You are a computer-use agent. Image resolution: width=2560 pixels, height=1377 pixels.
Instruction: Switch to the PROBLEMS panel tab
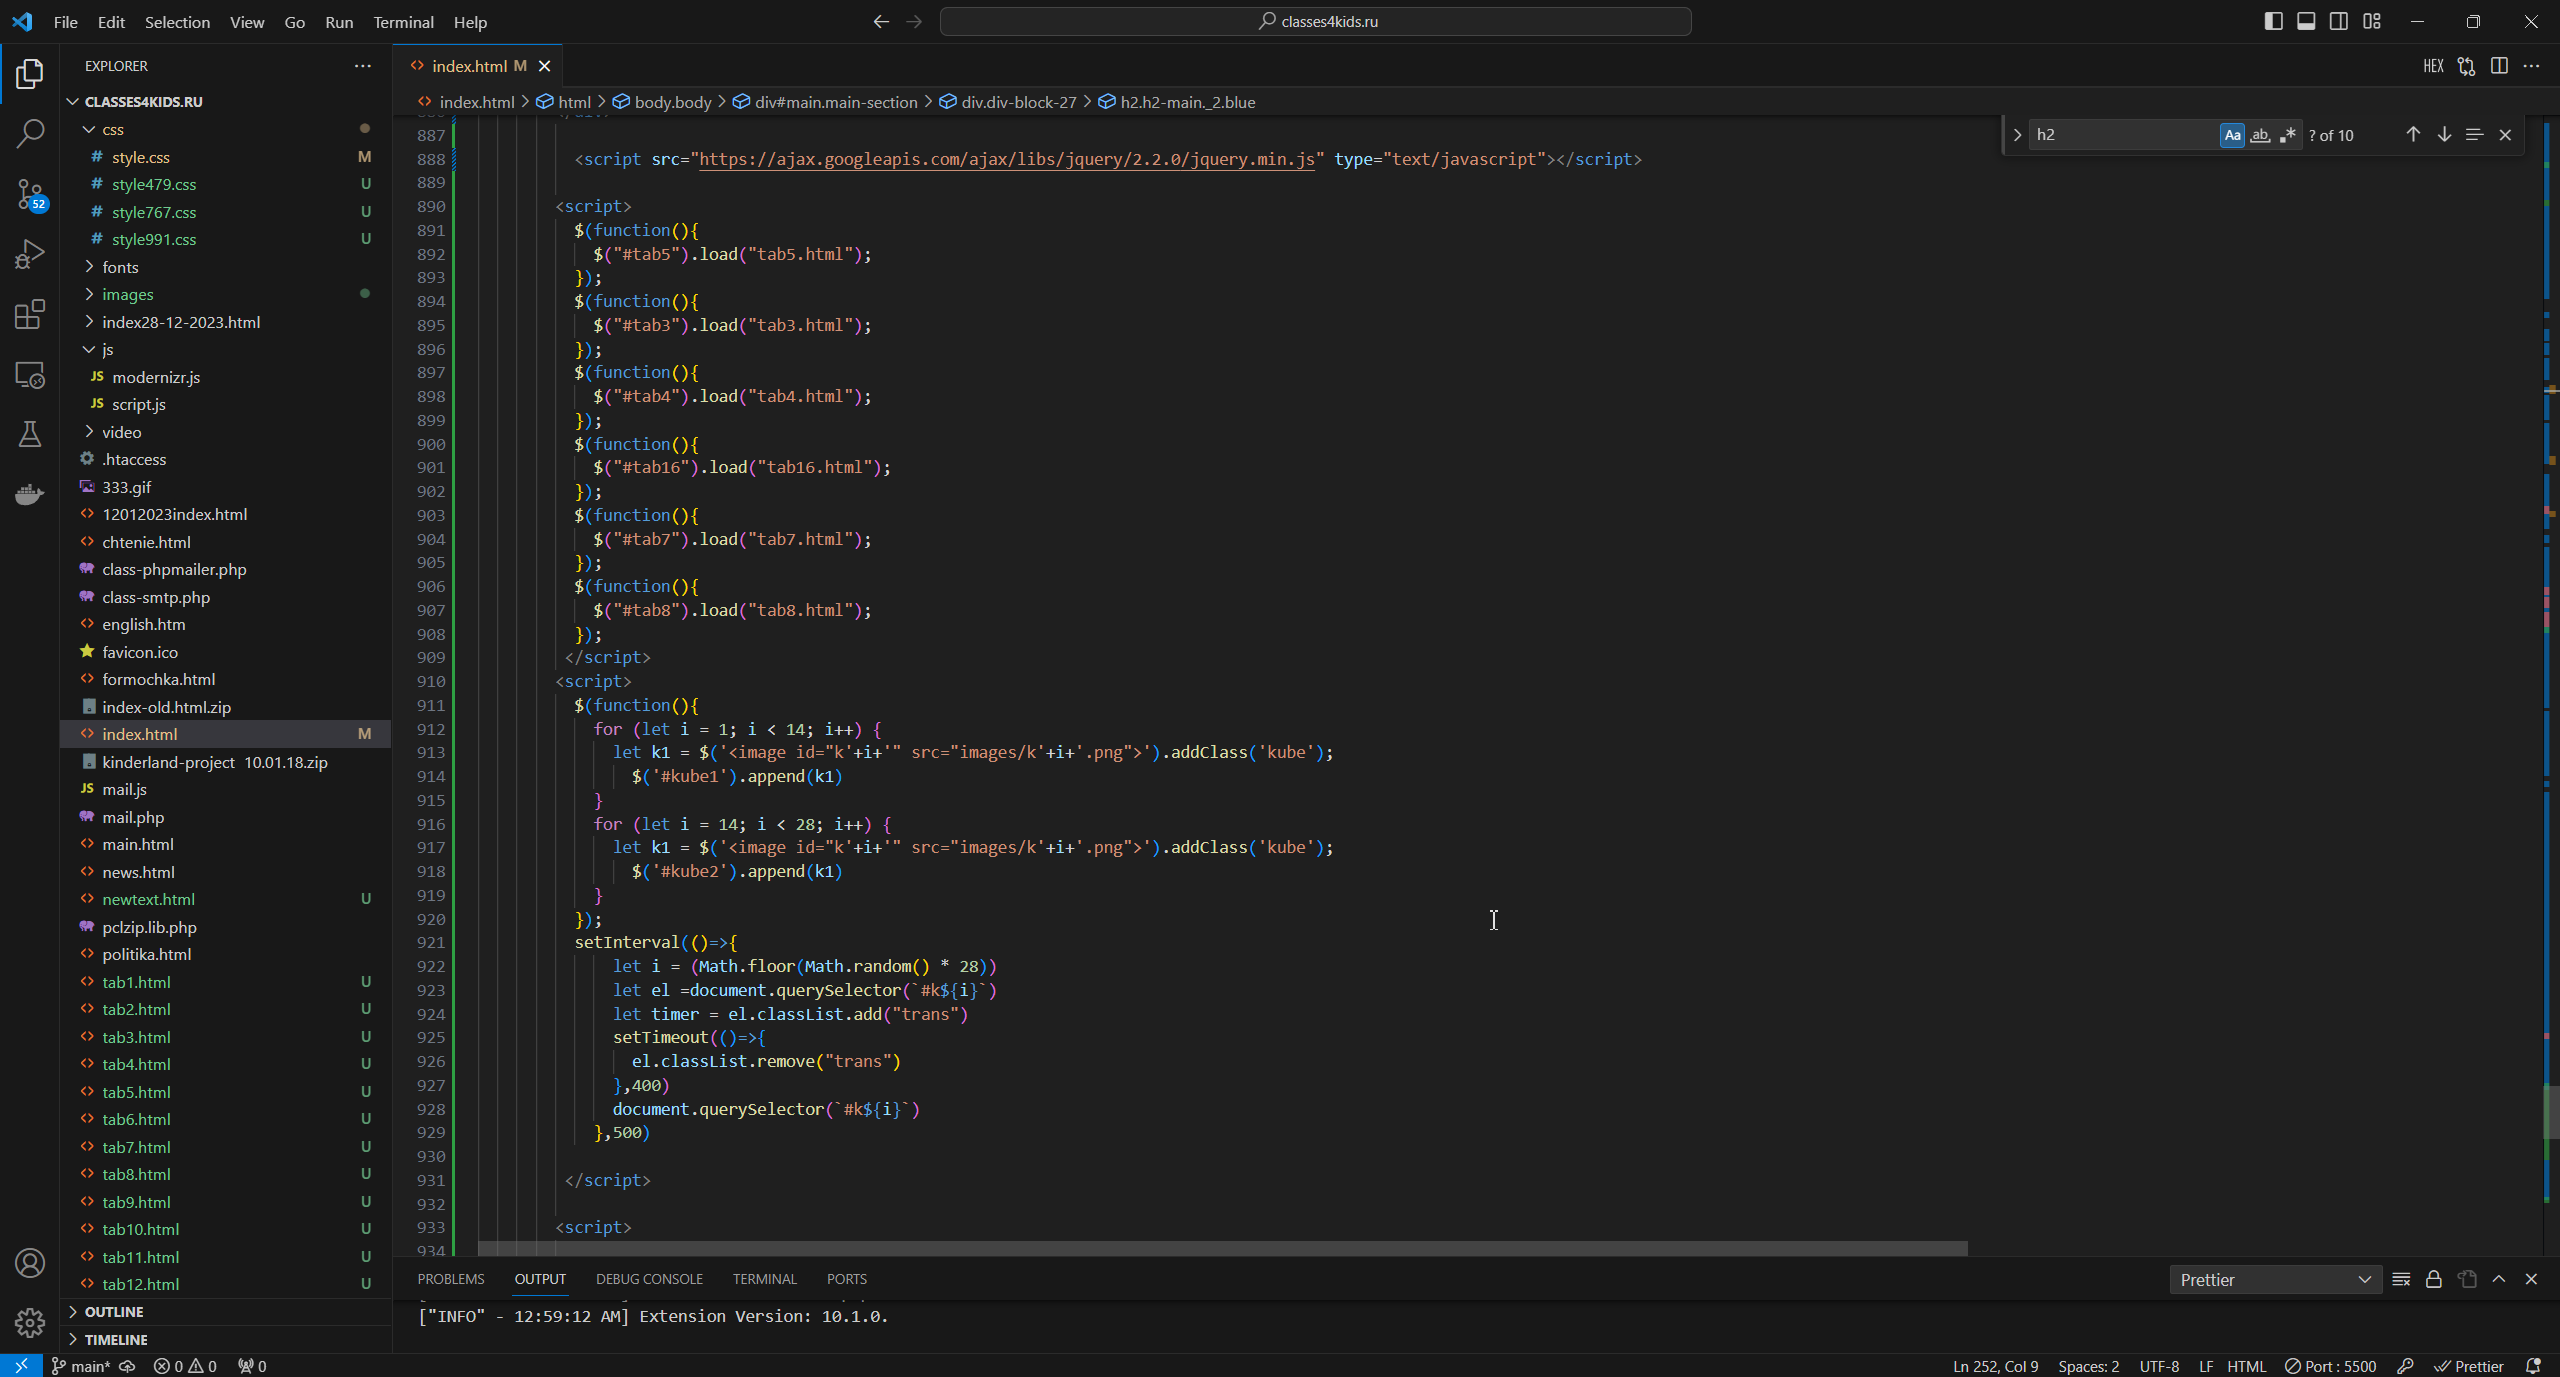pyautogui.click(x=450, y=1279)
